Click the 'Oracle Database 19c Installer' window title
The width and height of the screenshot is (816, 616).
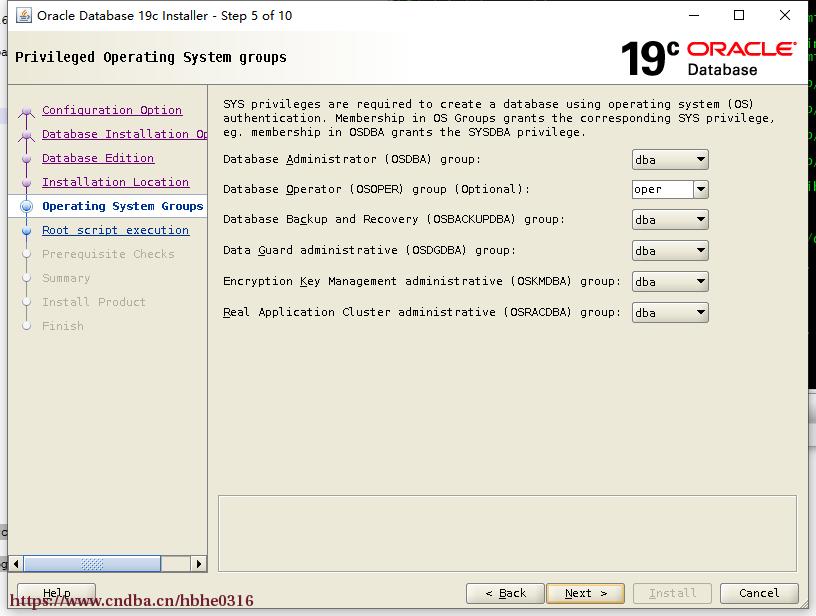[x=164, y=16]
